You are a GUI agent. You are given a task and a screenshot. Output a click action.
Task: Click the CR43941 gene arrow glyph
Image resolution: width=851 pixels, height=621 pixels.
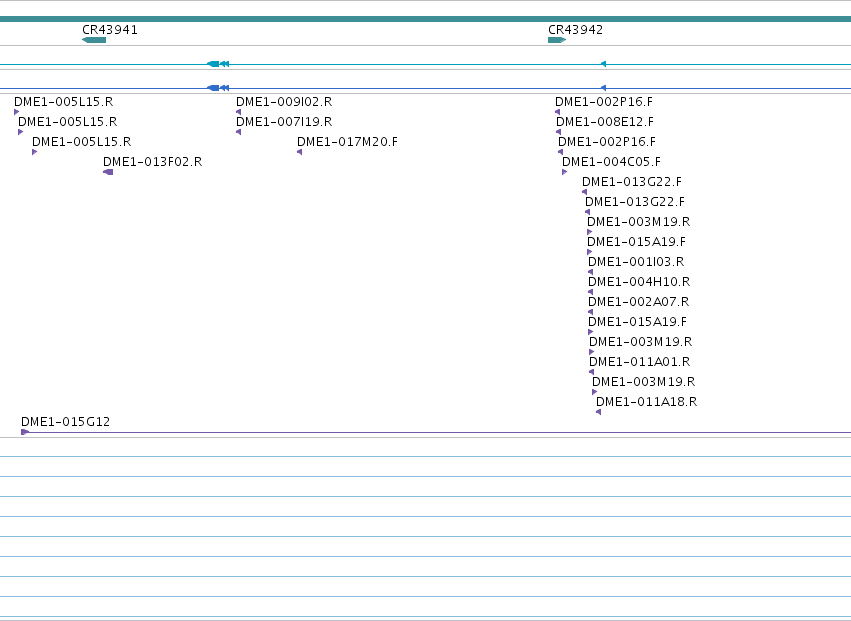(x=94, y=40)
